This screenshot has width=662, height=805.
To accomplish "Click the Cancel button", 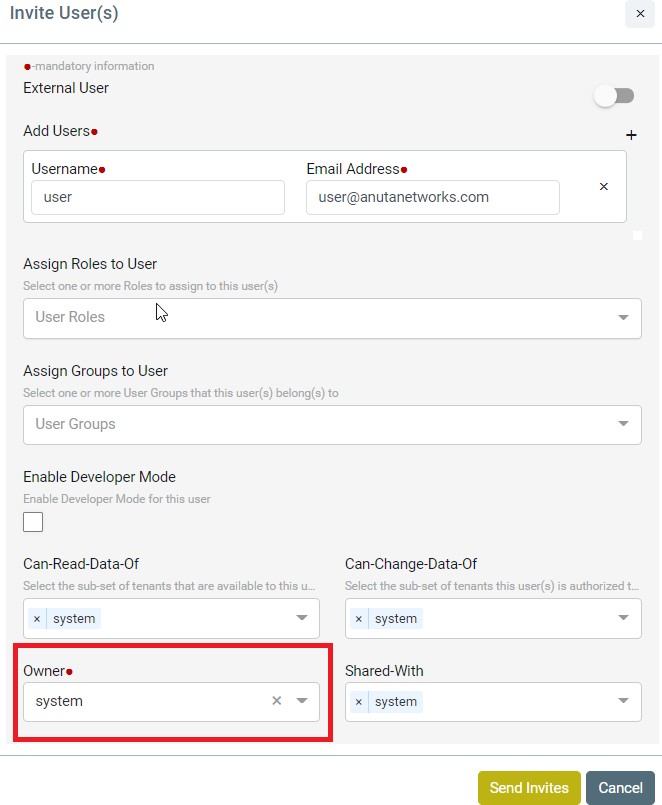I will (x=620, y=788).
